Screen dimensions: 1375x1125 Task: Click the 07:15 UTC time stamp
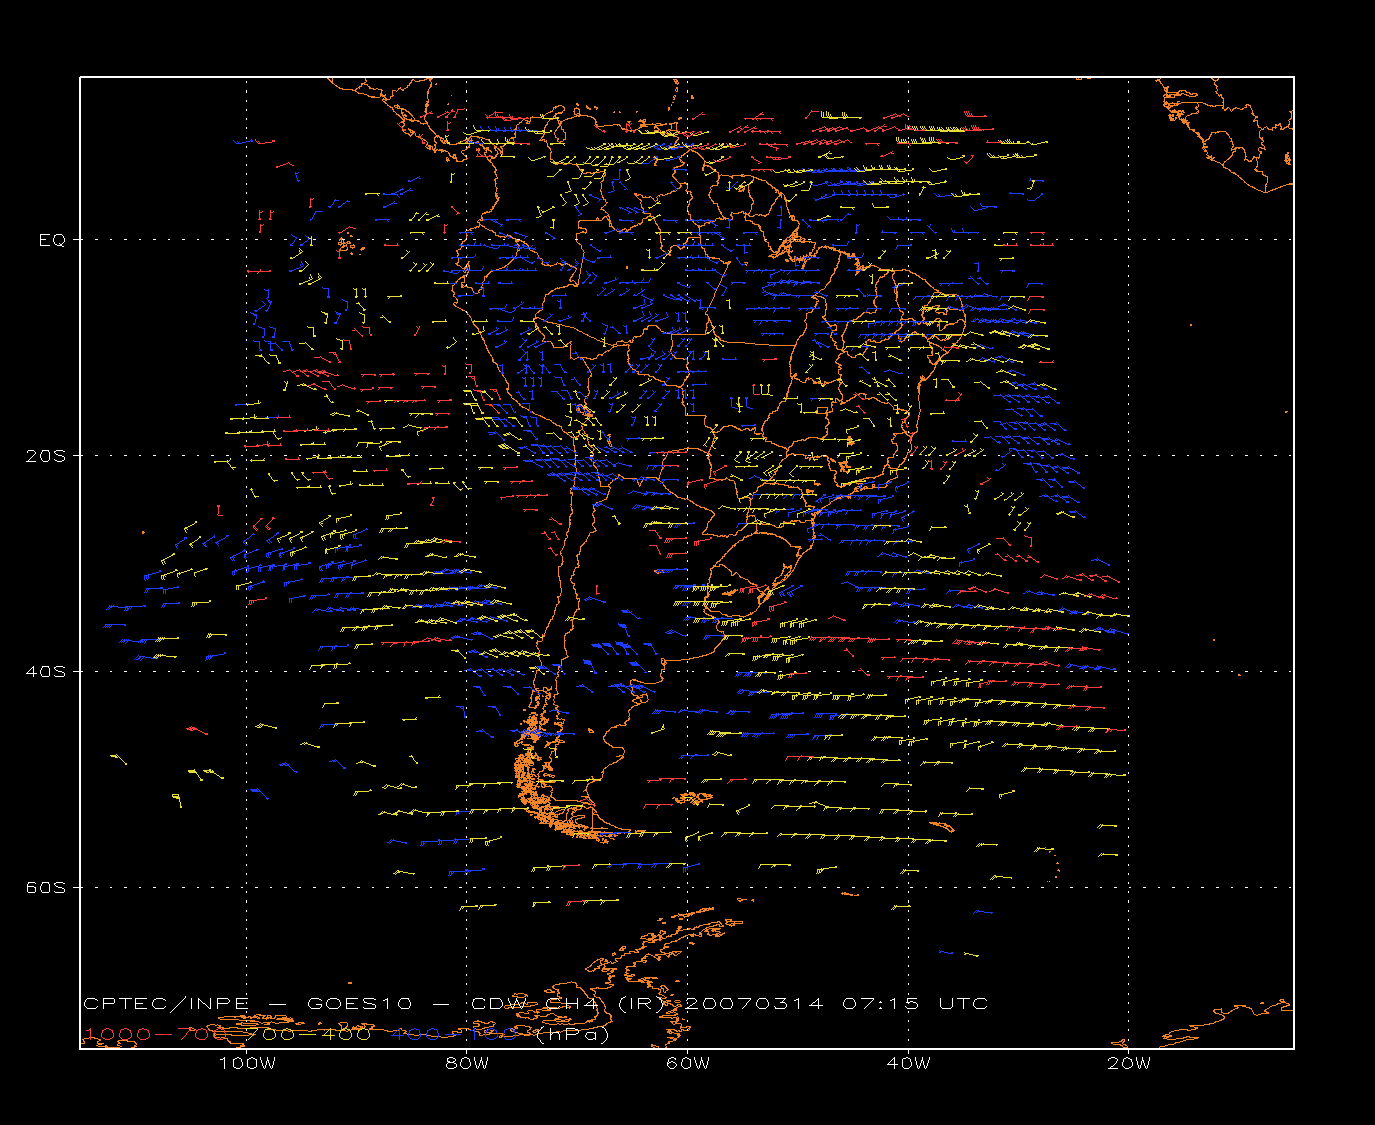tap(915, 1004)
